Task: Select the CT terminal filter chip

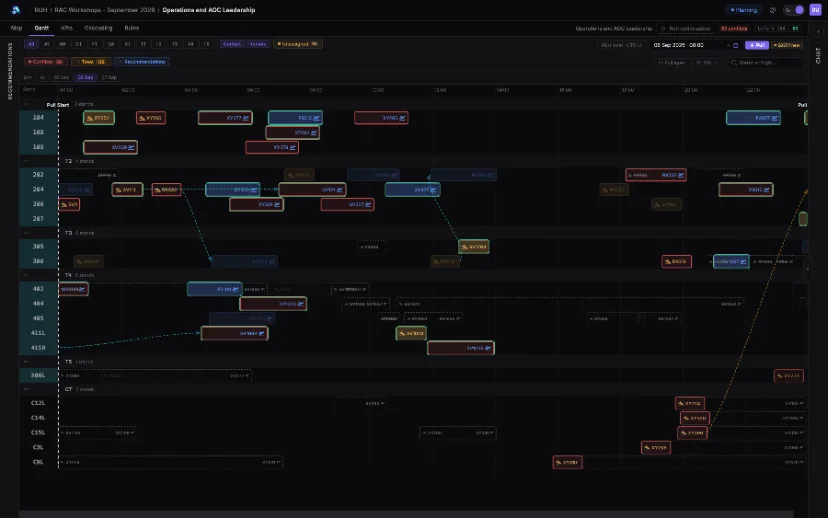Action: click(78, 44)
